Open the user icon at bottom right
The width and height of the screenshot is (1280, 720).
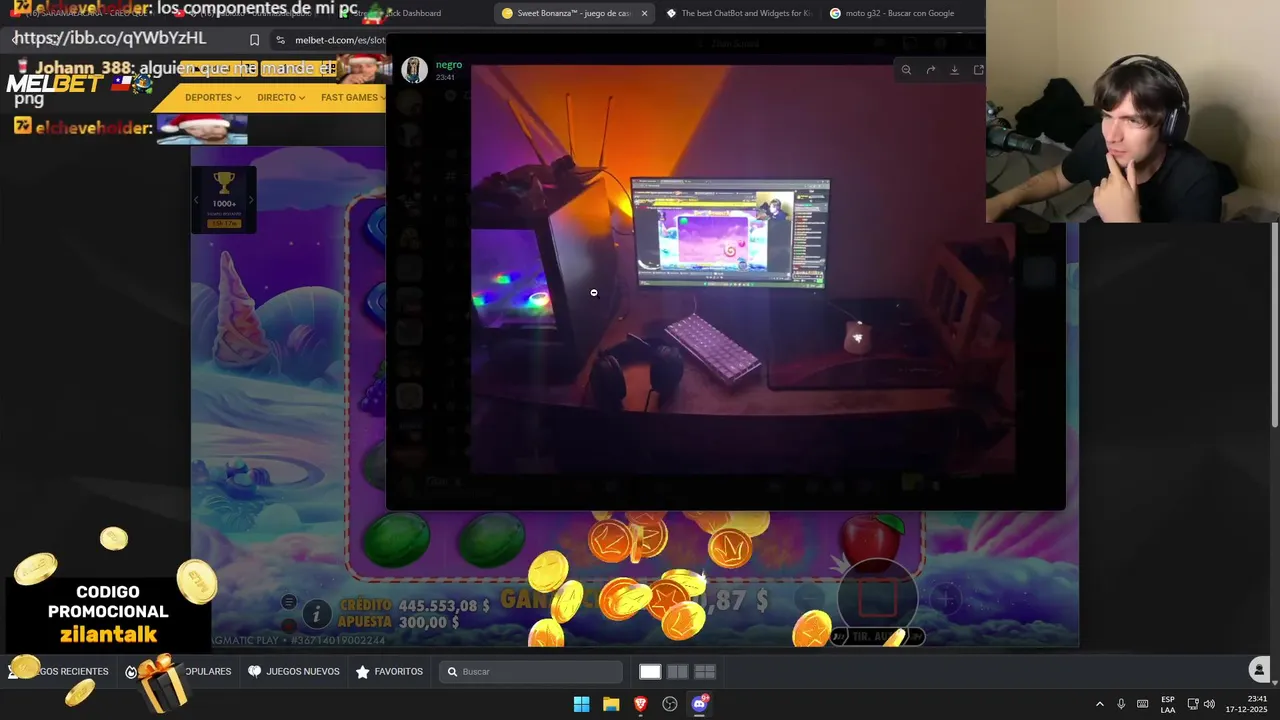click(x=1259, y=670)
